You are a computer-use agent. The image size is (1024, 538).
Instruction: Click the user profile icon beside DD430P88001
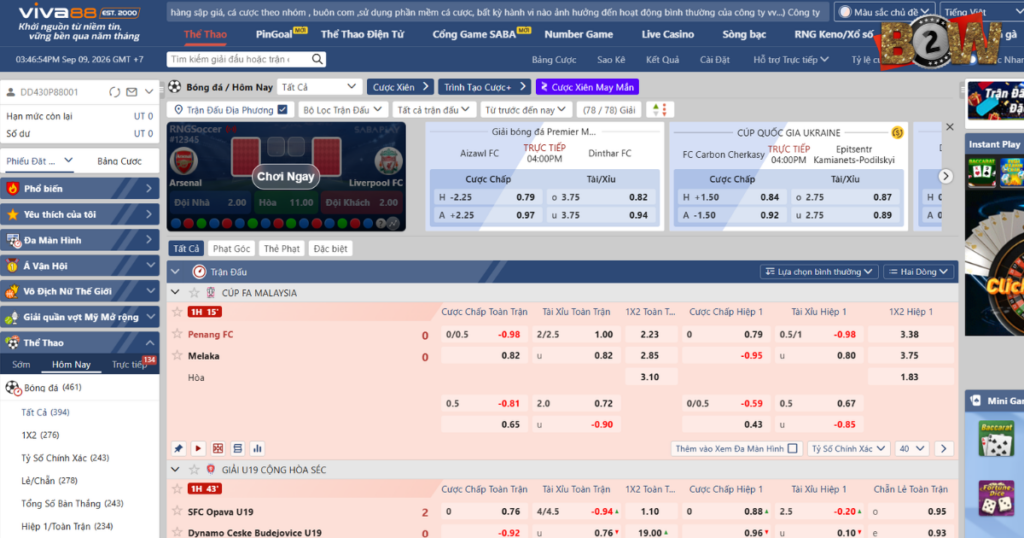point(10,92)
